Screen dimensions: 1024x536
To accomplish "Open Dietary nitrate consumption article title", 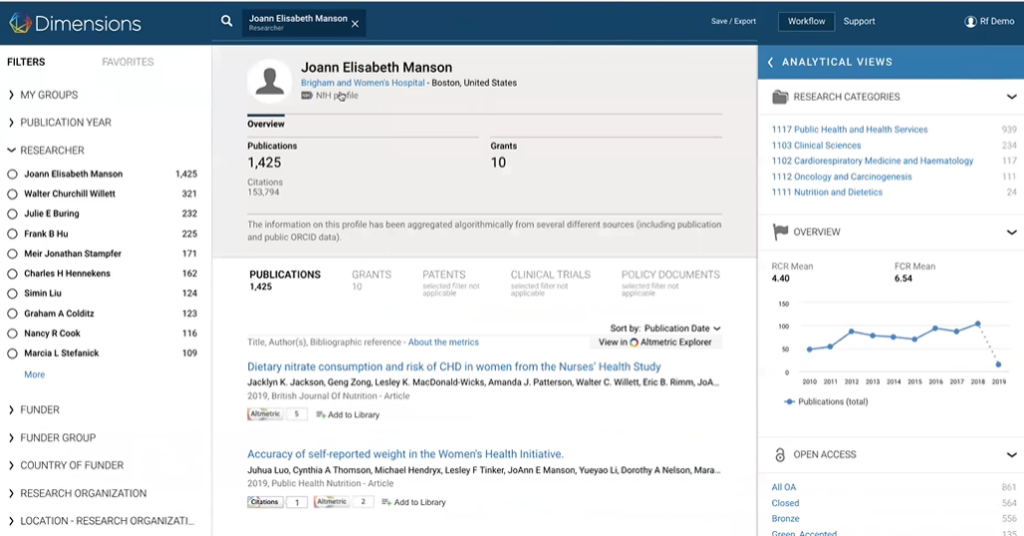I will tap(454, 367).
